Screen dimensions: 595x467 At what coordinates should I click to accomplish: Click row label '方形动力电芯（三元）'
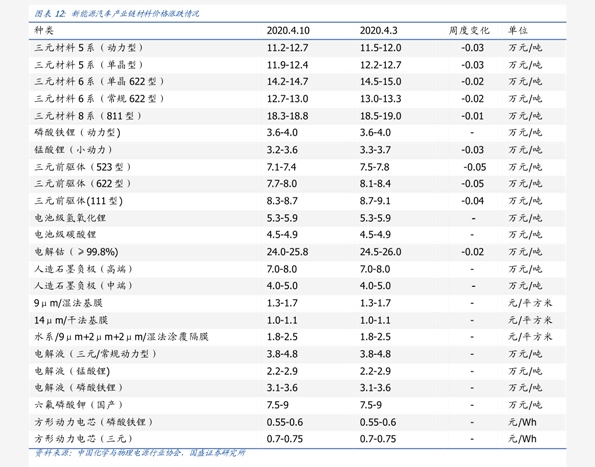tap(83, 439)
